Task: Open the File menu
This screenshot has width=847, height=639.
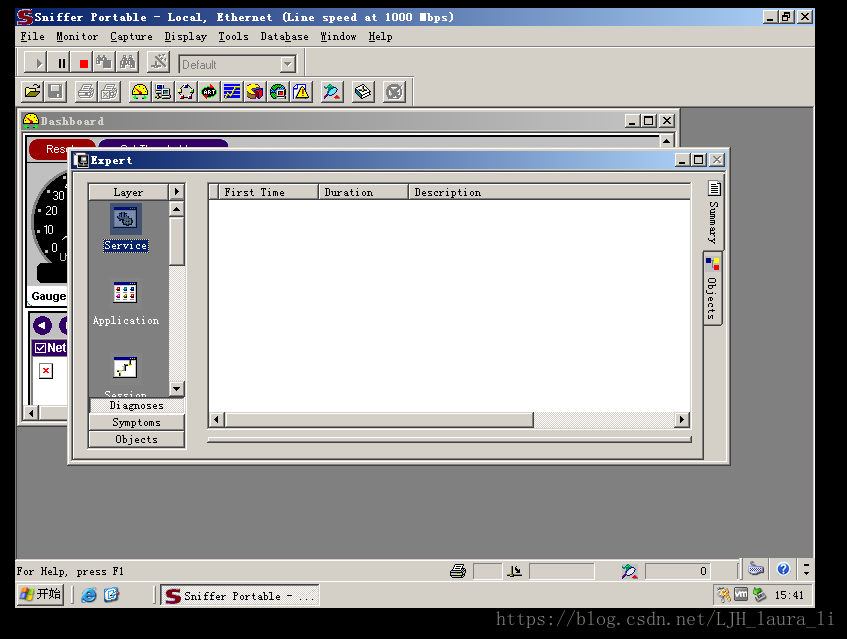Action: coord(32,37)
